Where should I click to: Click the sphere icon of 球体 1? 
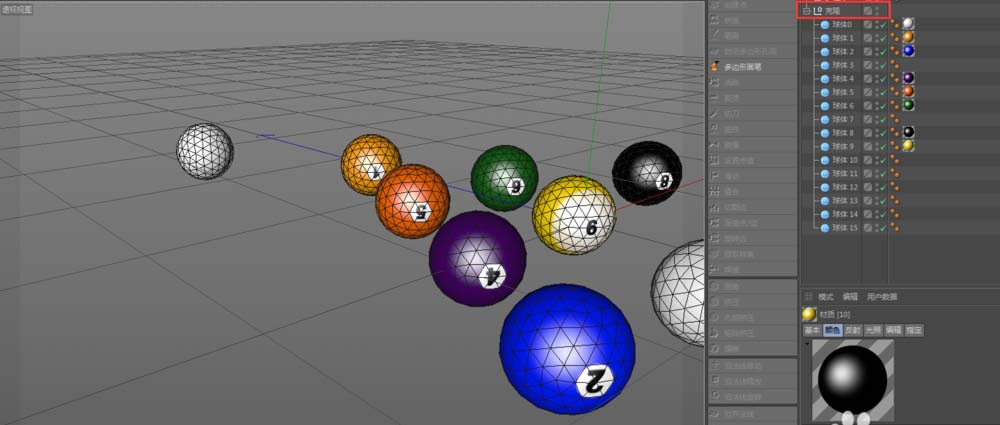pos(825,38)
